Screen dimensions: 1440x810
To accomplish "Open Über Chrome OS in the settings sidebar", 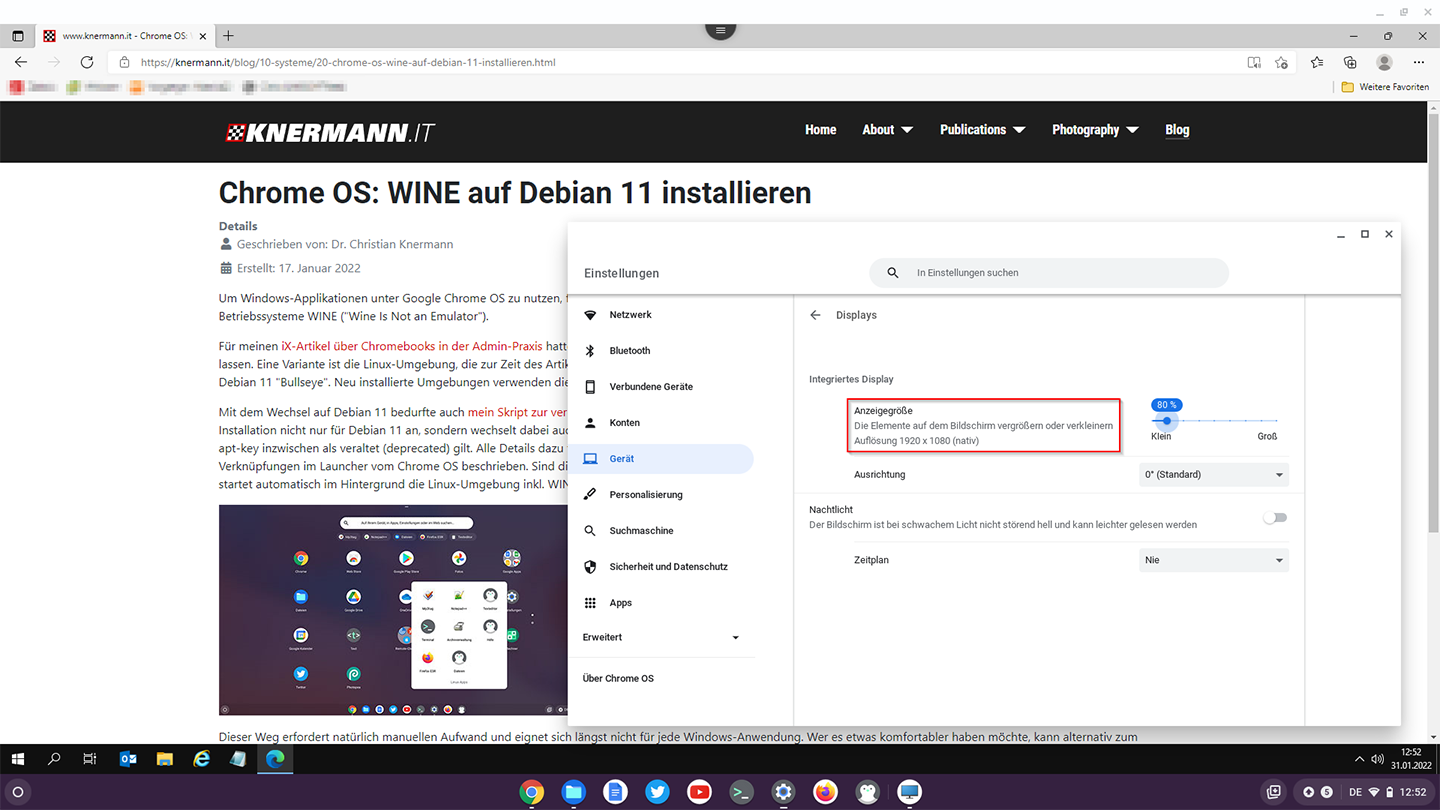I will 618,678.
